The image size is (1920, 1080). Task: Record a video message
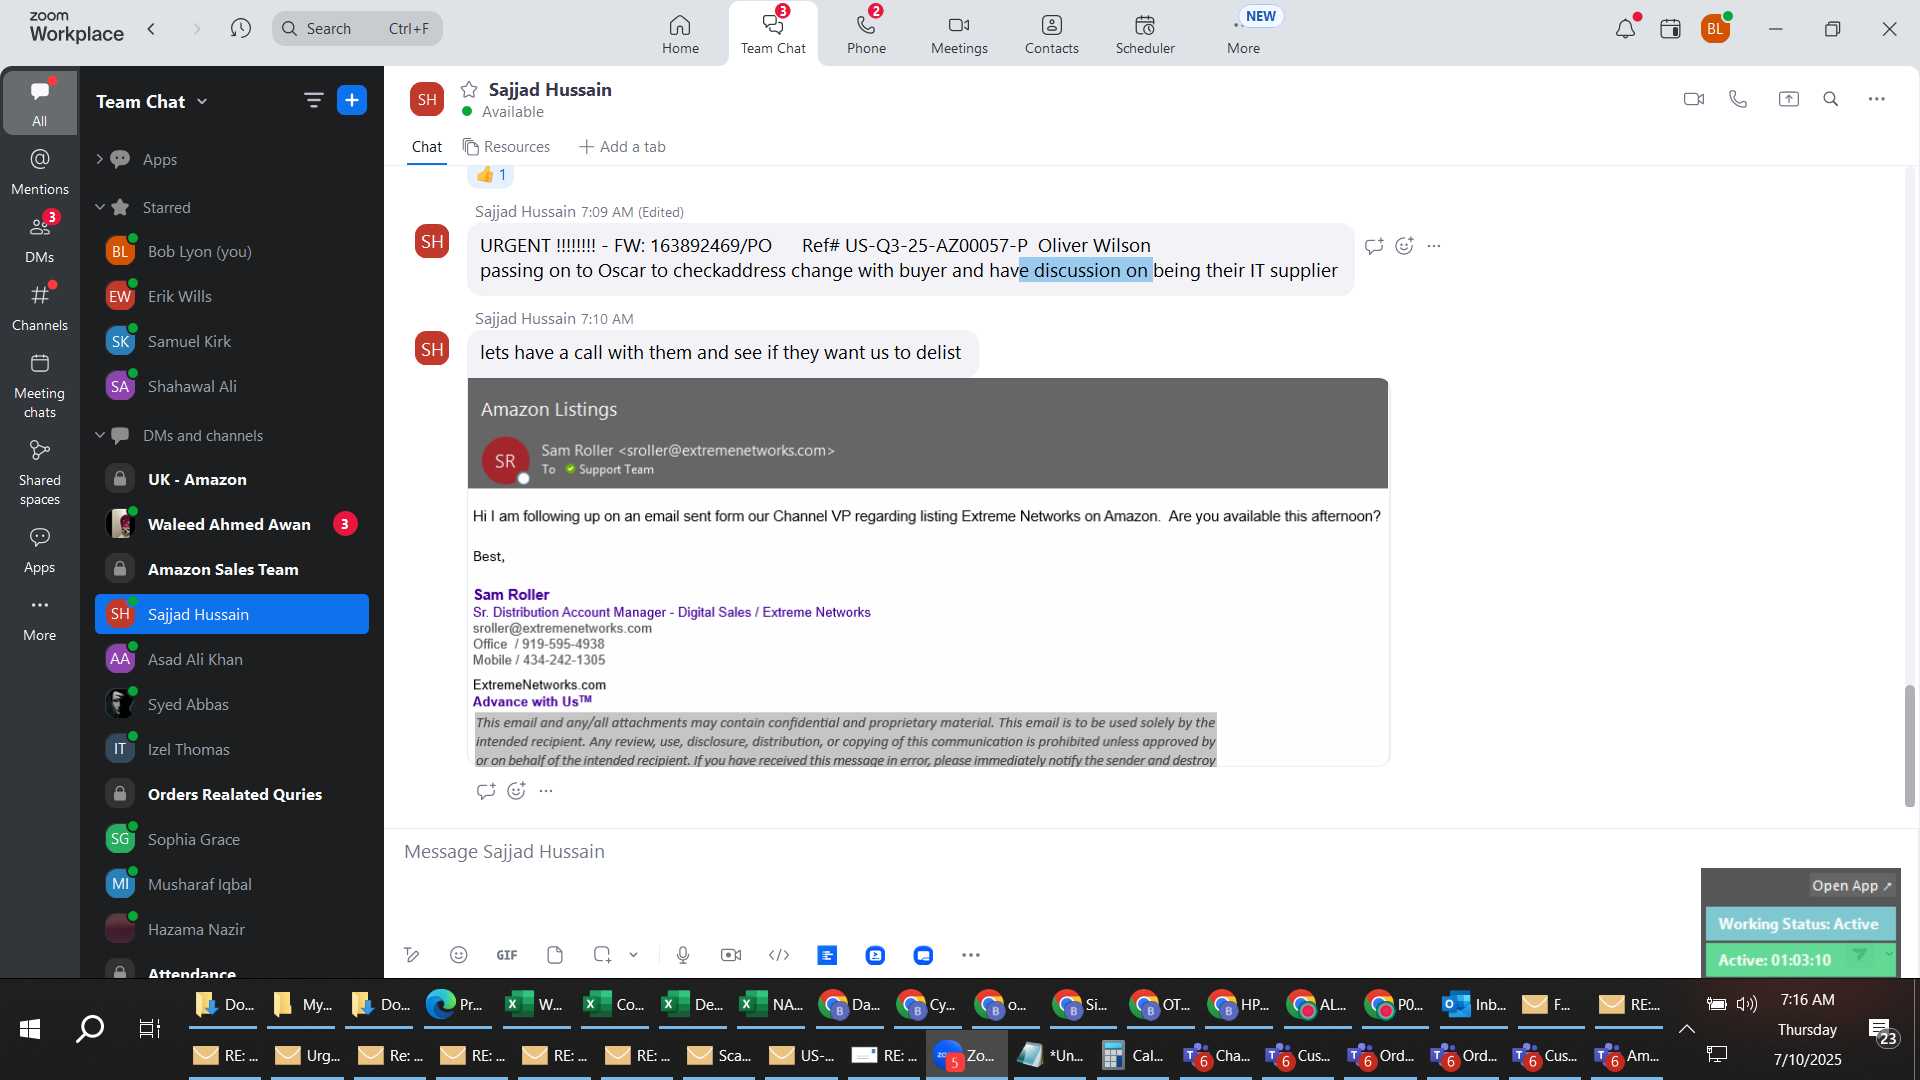pyautogui.click(x=731, y=955)
